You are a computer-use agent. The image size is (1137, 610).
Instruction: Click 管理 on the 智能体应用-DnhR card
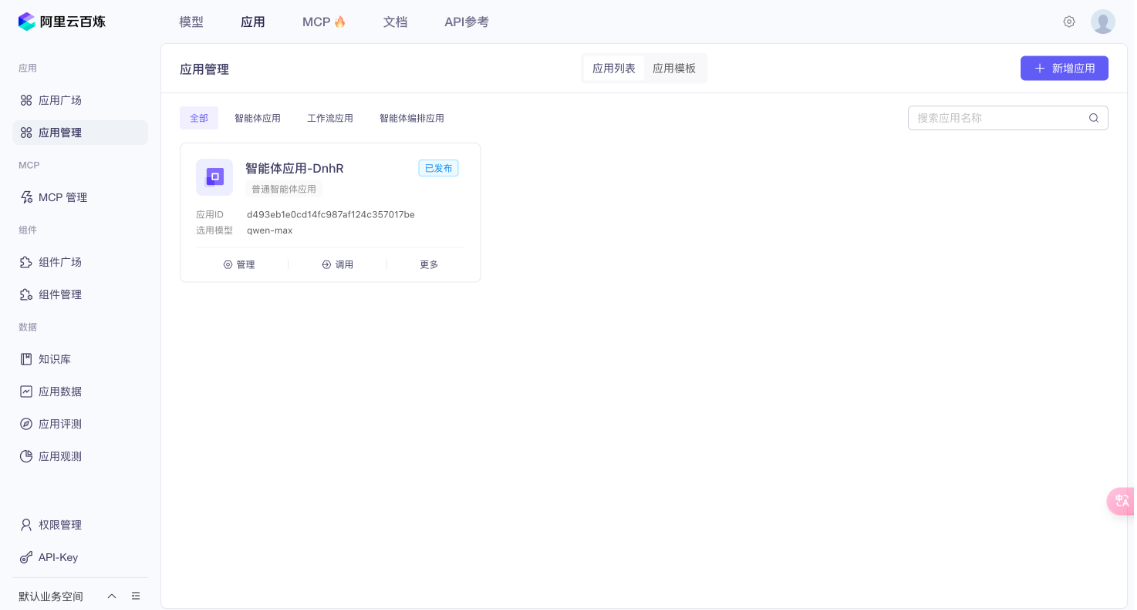239,265
